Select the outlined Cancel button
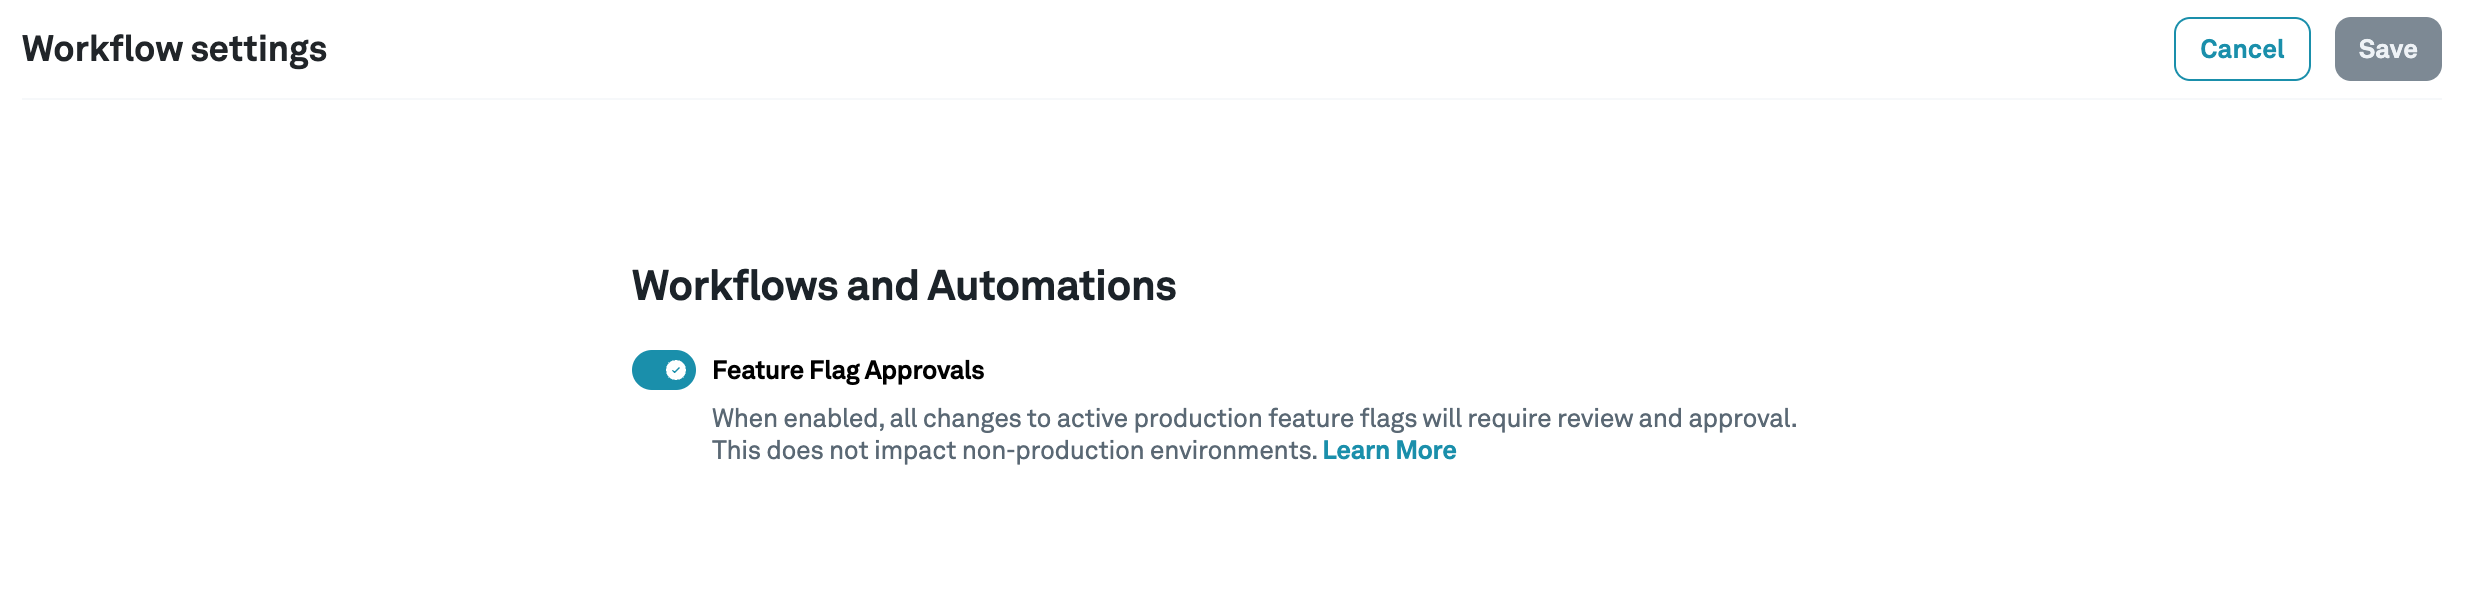This screenshot has height=614, width=2472. [x=2243, y=48]
